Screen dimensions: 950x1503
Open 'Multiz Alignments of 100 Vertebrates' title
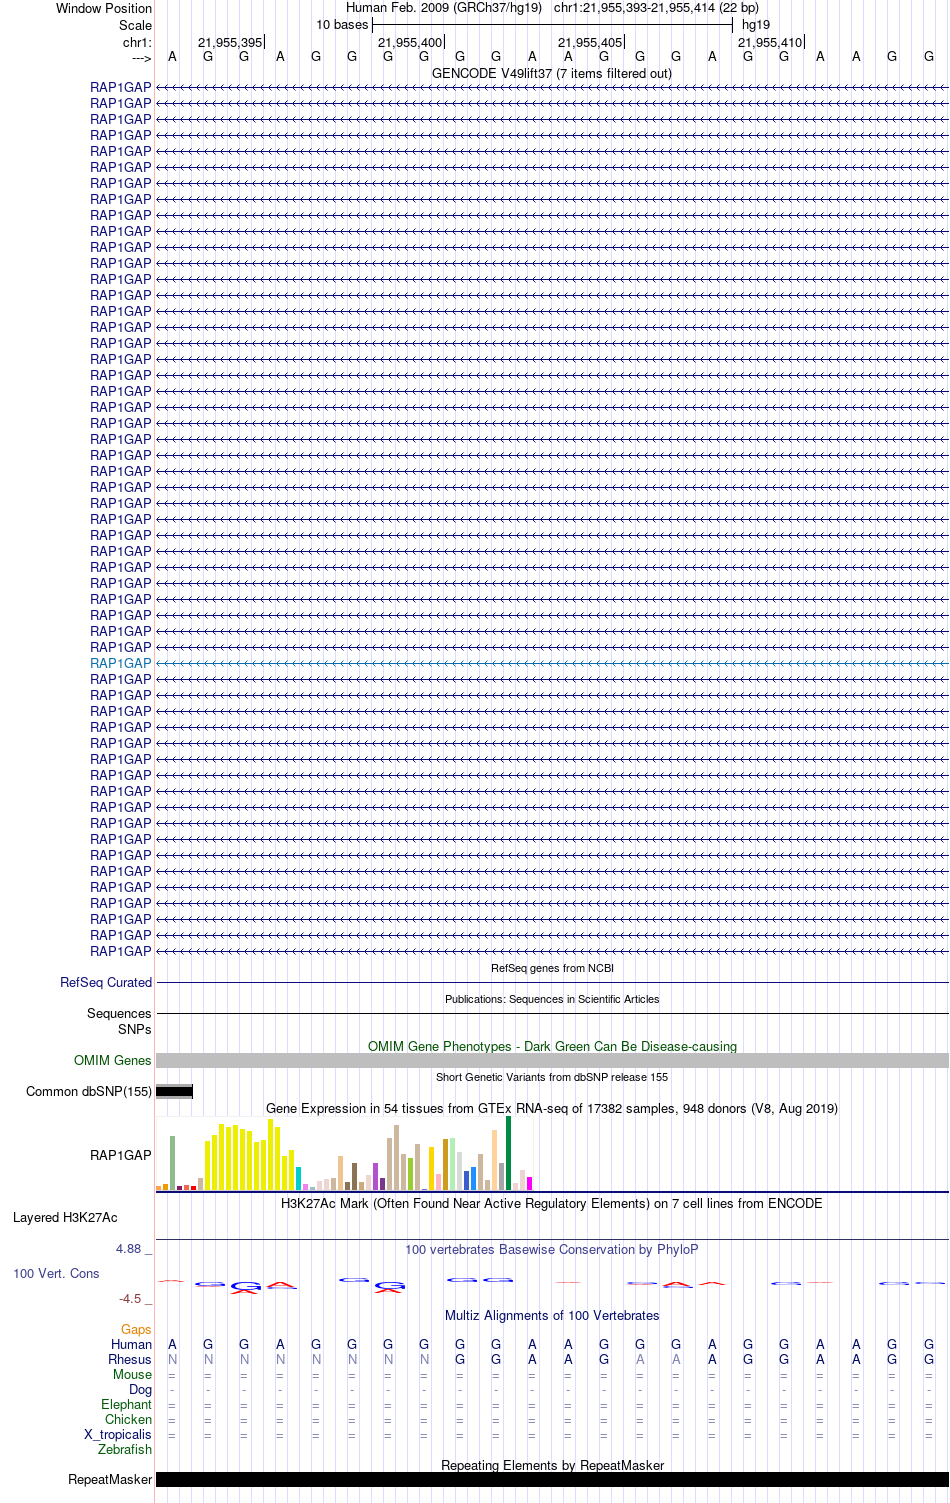click(552, 1315)
